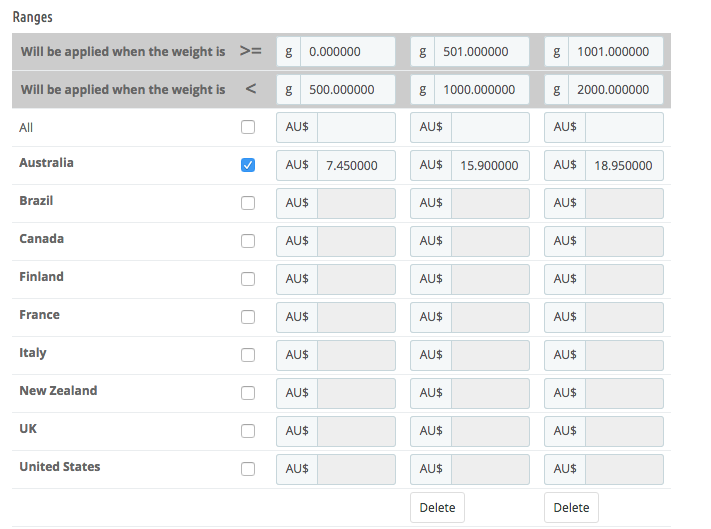Delete the 1001 to 2000 g range

571,508
